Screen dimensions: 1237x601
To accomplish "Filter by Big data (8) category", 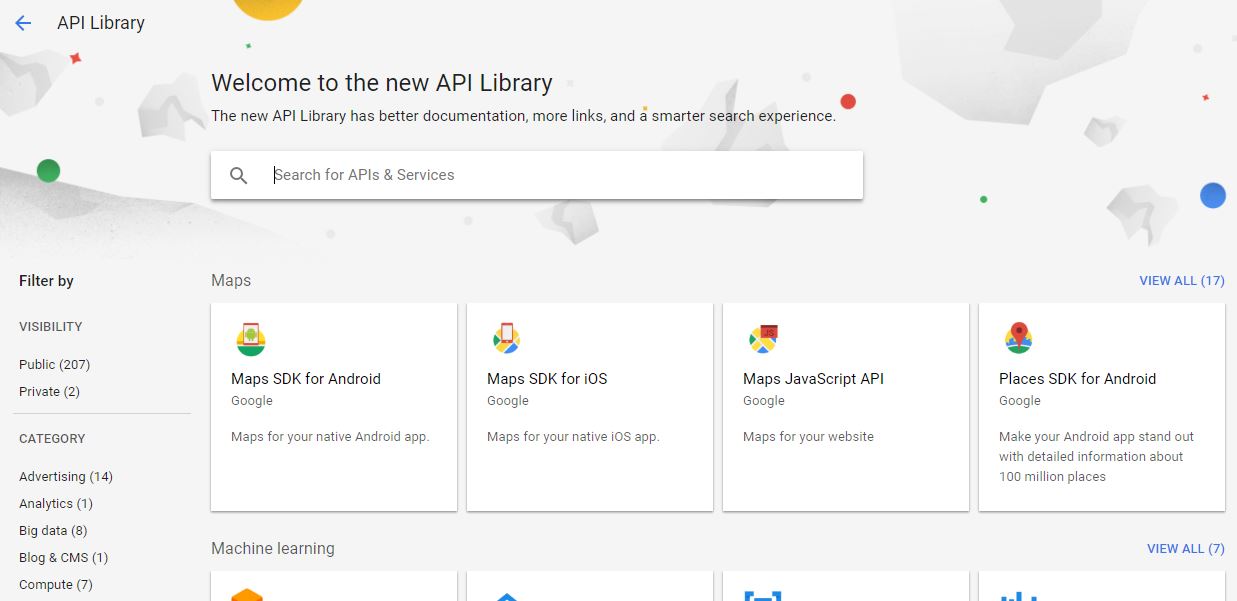I will pyautogui.click(x=53, y=531).
